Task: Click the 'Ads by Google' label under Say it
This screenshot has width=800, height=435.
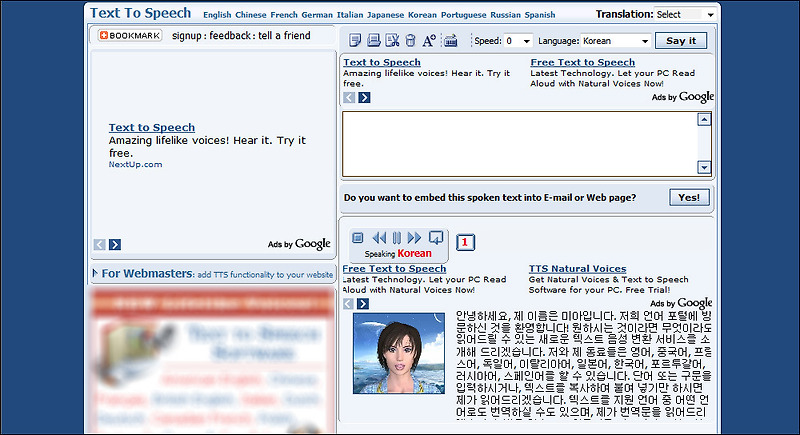Action: (683, 97)
